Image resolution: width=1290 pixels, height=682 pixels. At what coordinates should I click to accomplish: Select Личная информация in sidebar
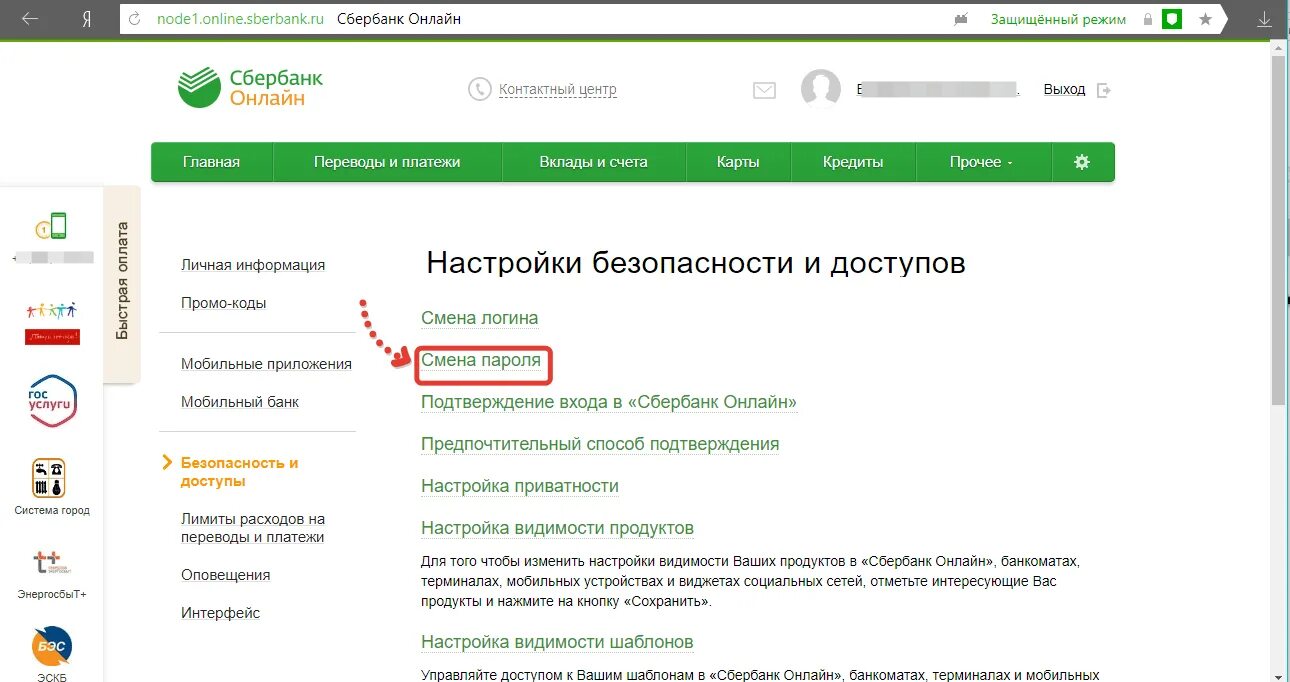click(253, 265)
